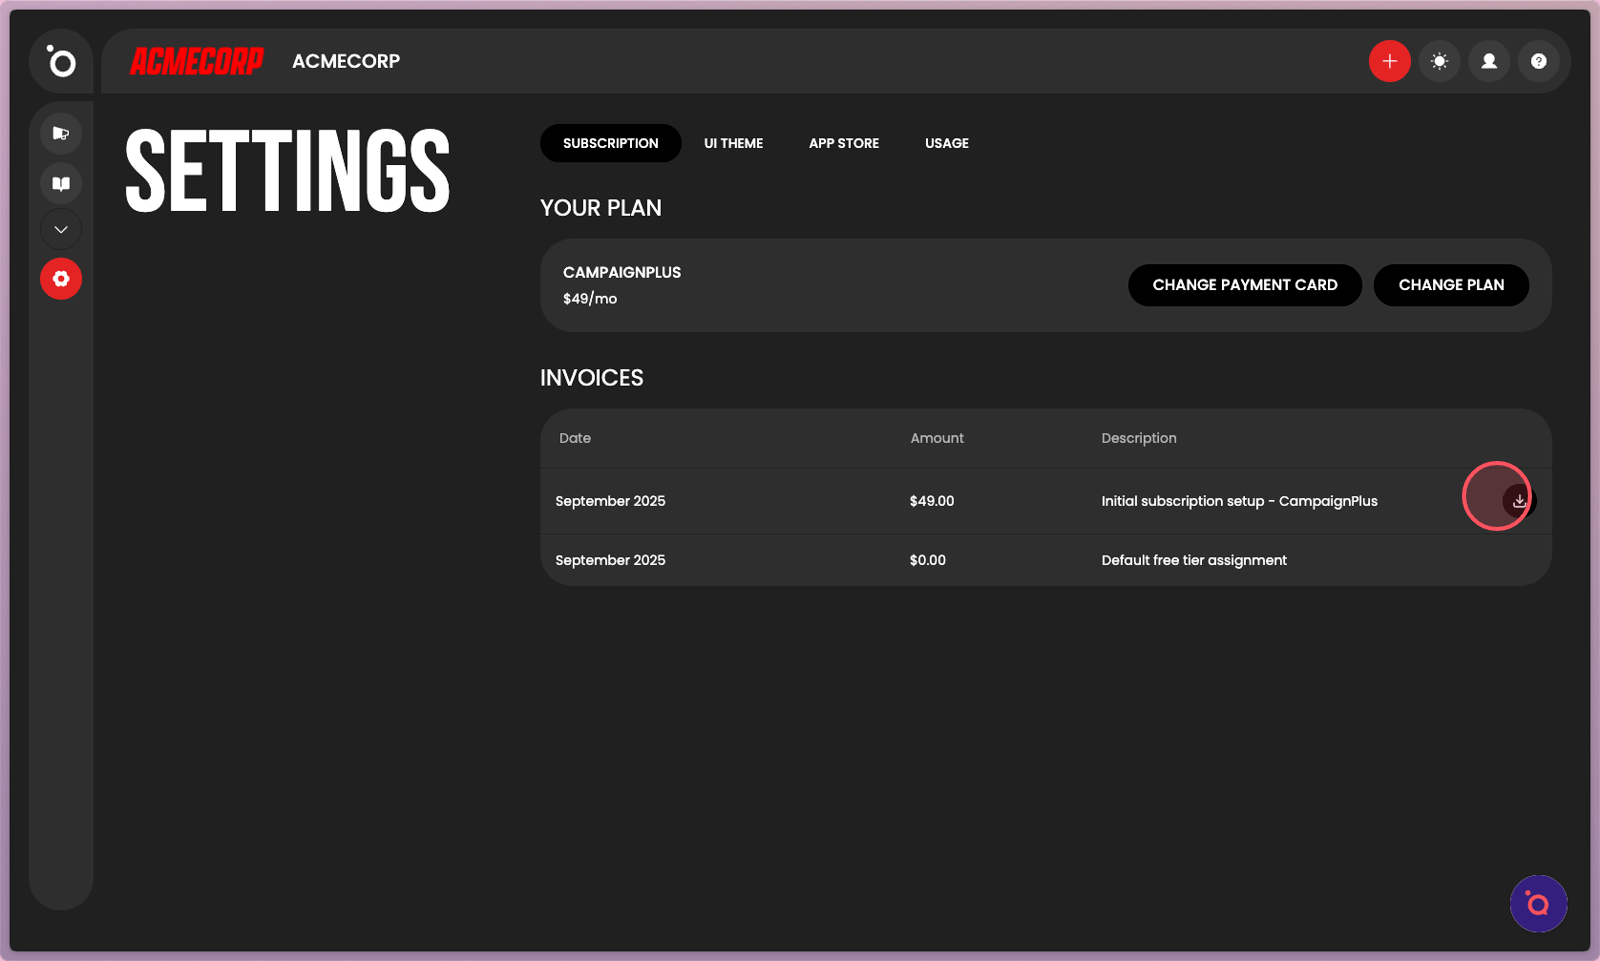Open the campaigns megaphone icon
Image resolution: width=1600 pixels, height=961 pixels.
pos(61,133)
